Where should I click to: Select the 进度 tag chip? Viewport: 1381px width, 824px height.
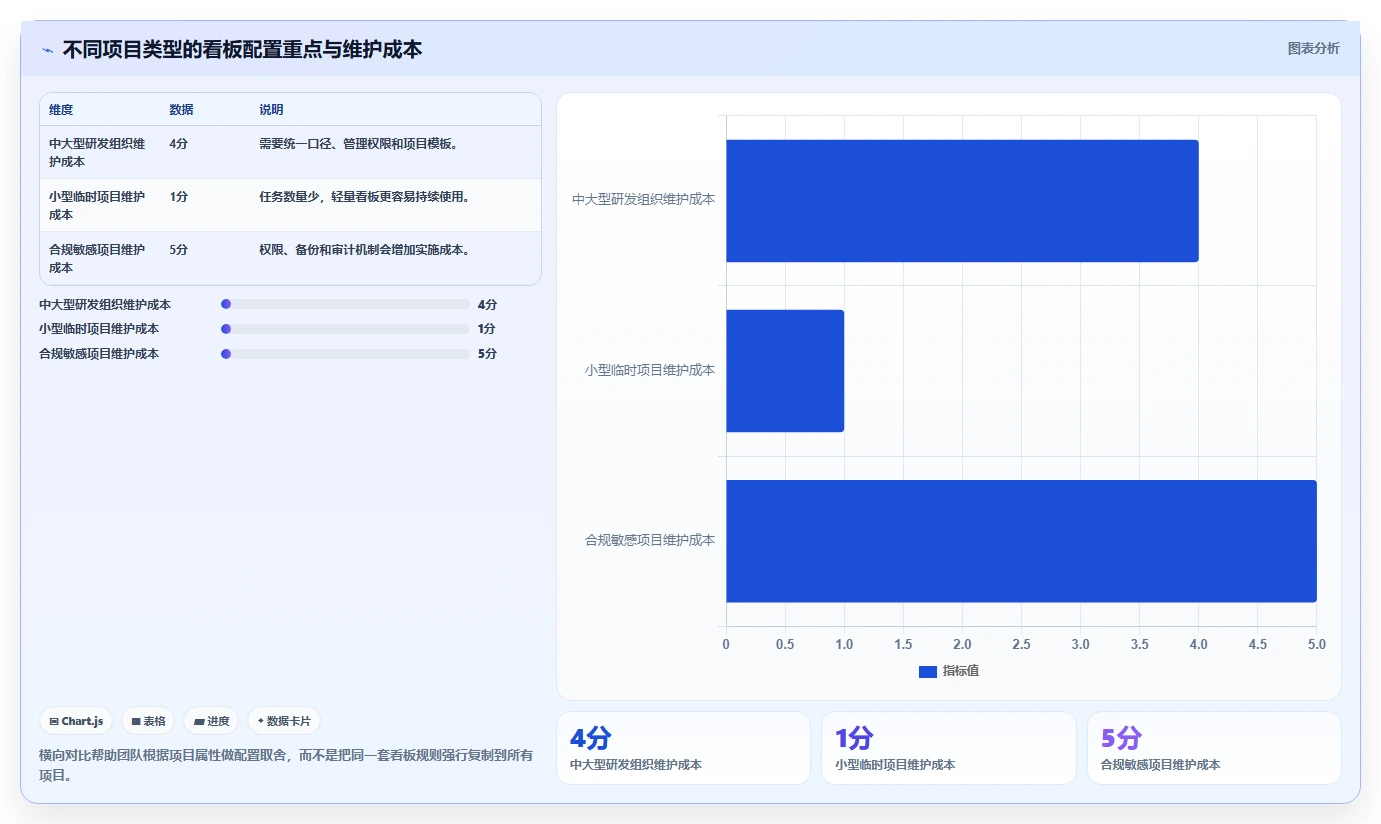[211, 721]
